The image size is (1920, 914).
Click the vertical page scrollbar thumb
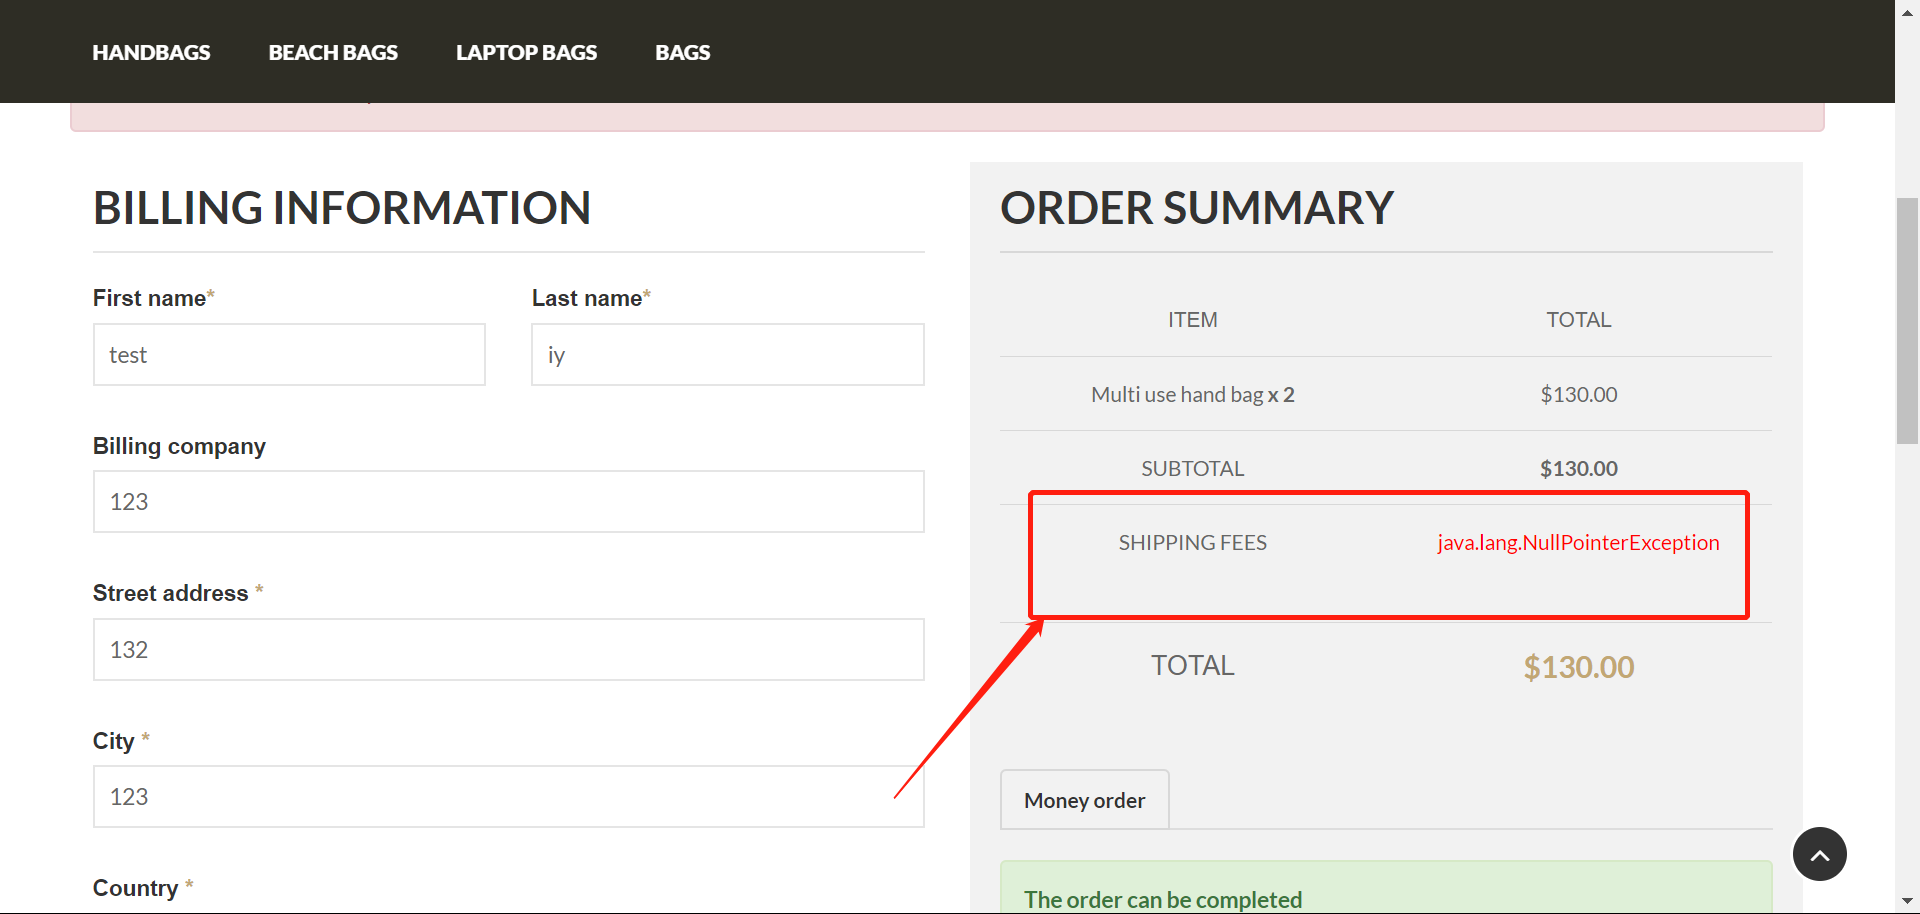(x=1908, y=320)
